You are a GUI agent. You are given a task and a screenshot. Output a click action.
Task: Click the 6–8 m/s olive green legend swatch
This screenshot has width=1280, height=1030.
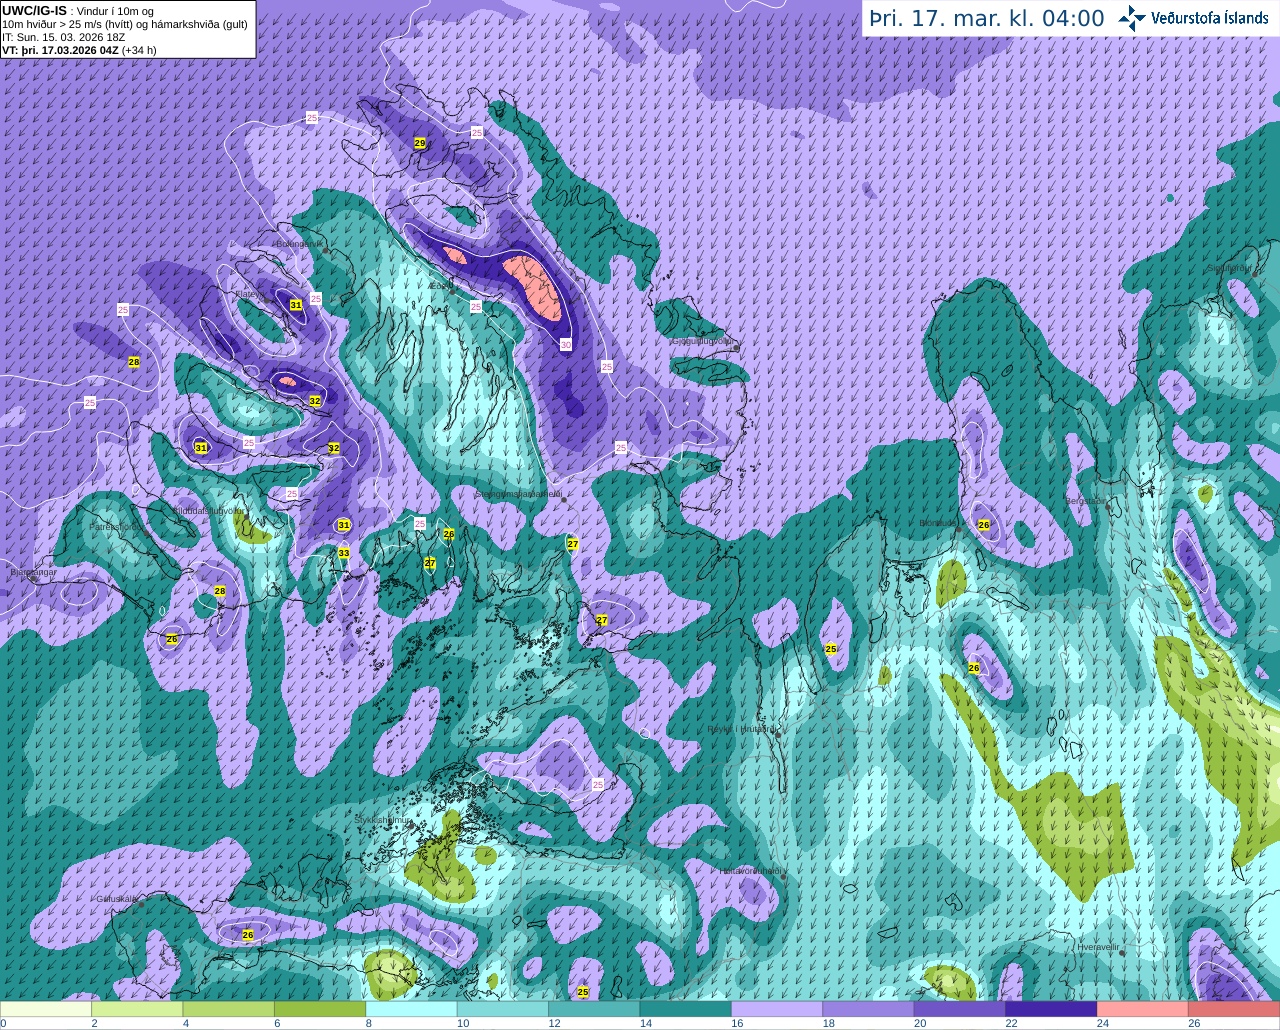pyautogui.click(x=320, y=1009)
